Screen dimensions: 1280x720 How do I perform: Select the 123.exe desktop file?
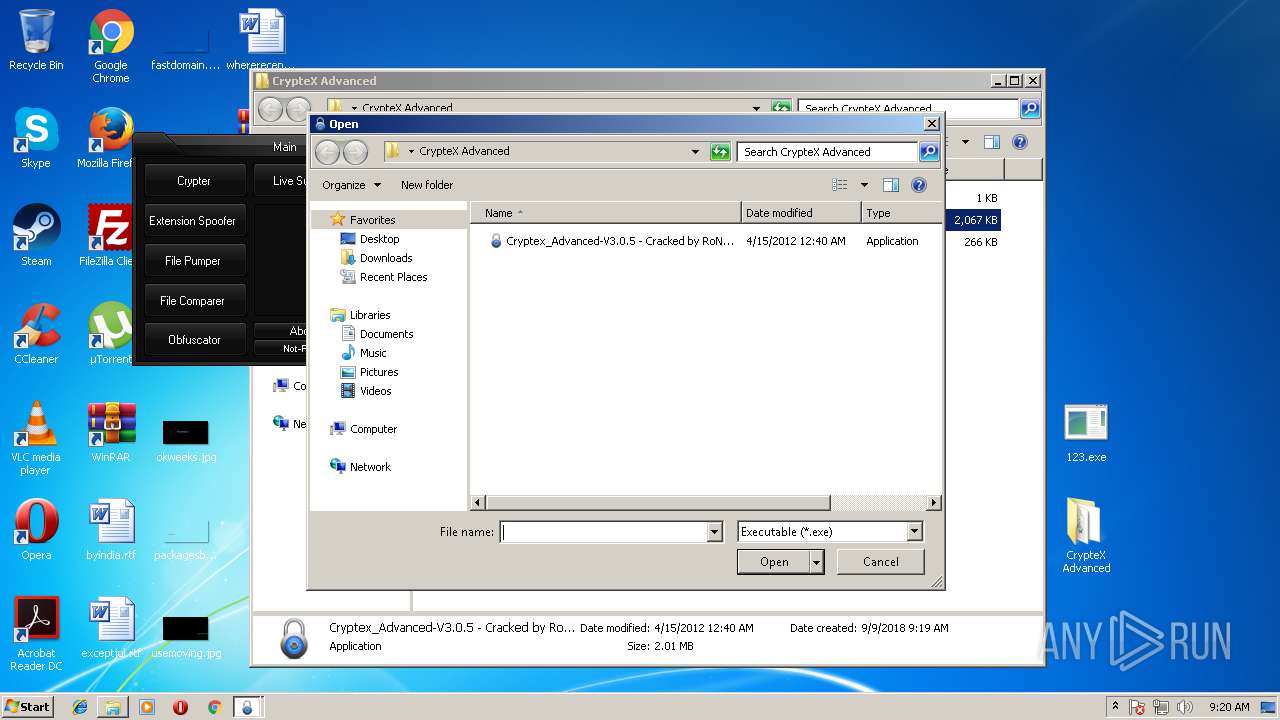1086,433
